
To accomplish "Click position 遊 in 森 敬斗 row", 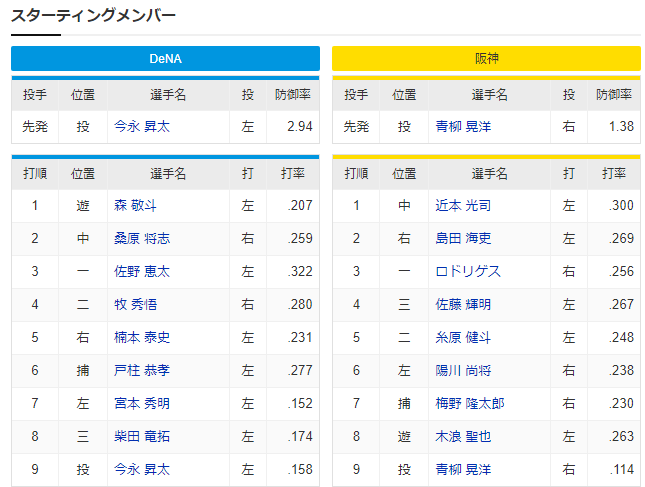I will [83, 205].
